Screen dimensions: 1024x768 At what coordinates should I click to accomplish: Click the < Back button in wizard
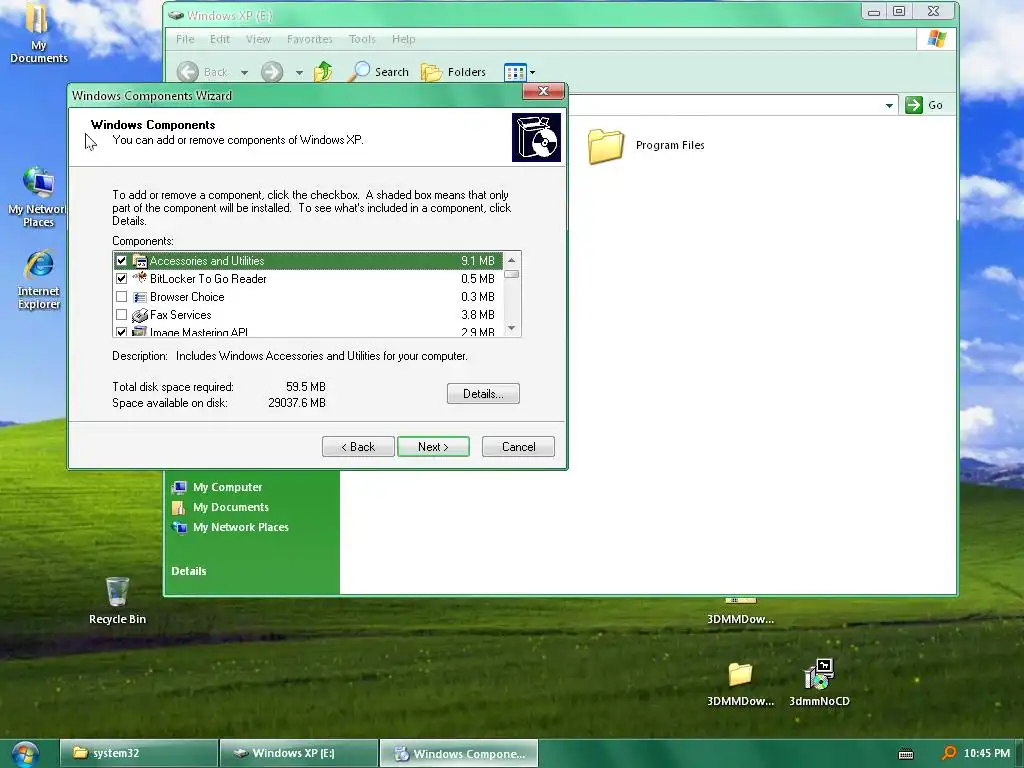coord(358,447)
